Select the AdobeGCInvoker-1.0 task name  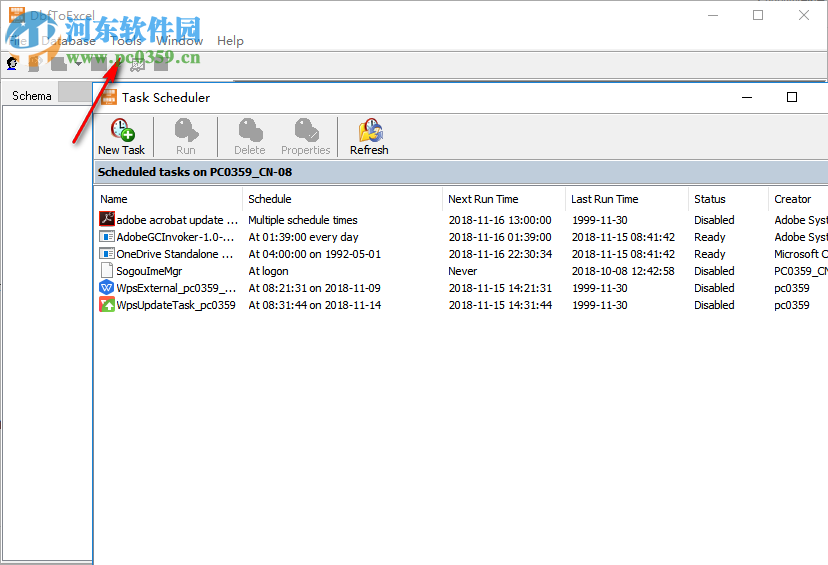[x=175, y=237]
